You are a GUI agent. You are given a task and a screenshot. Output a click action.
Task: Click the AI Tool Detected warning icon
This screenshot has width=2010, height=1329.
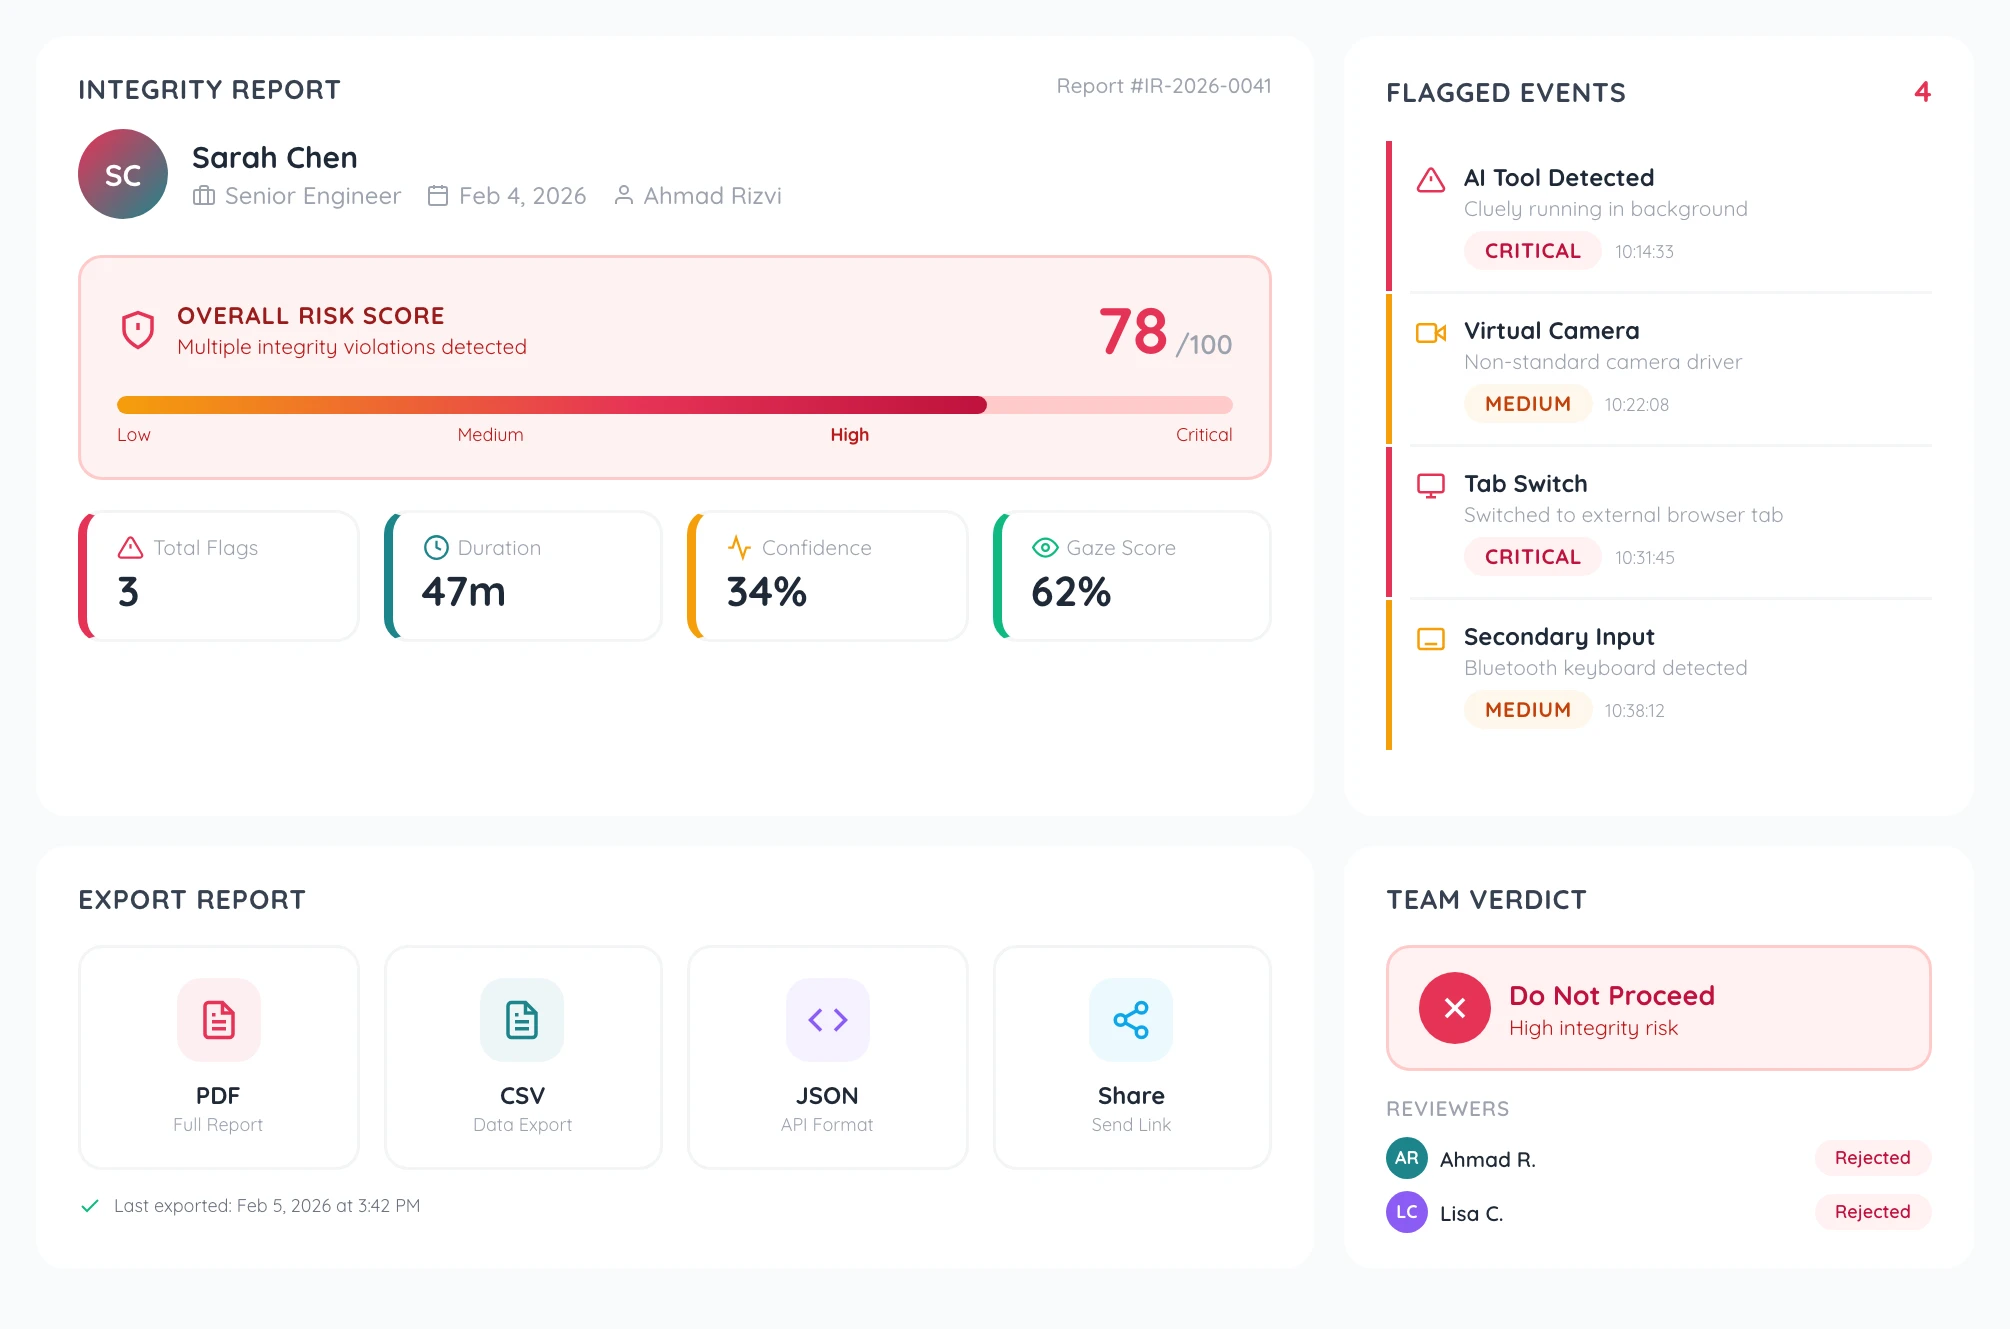(x=1430, y=178)
